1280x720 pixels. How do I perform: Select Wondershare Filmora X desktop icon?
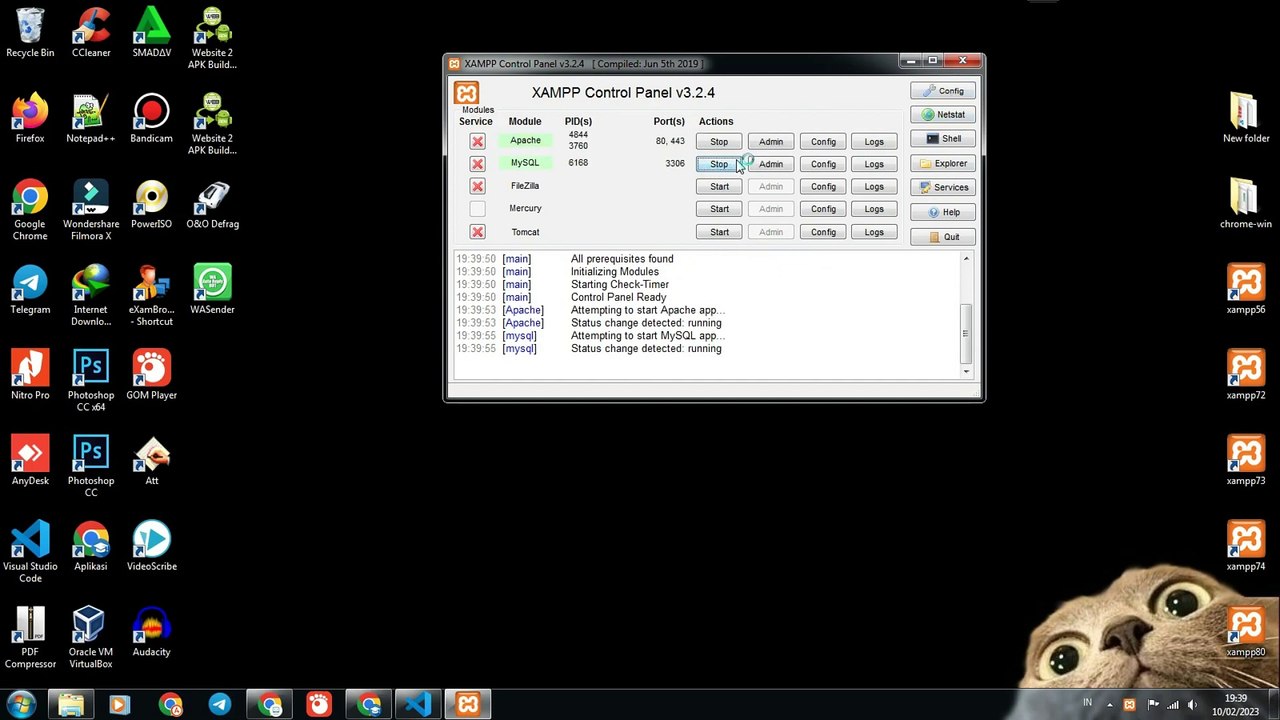click(91, 210)
